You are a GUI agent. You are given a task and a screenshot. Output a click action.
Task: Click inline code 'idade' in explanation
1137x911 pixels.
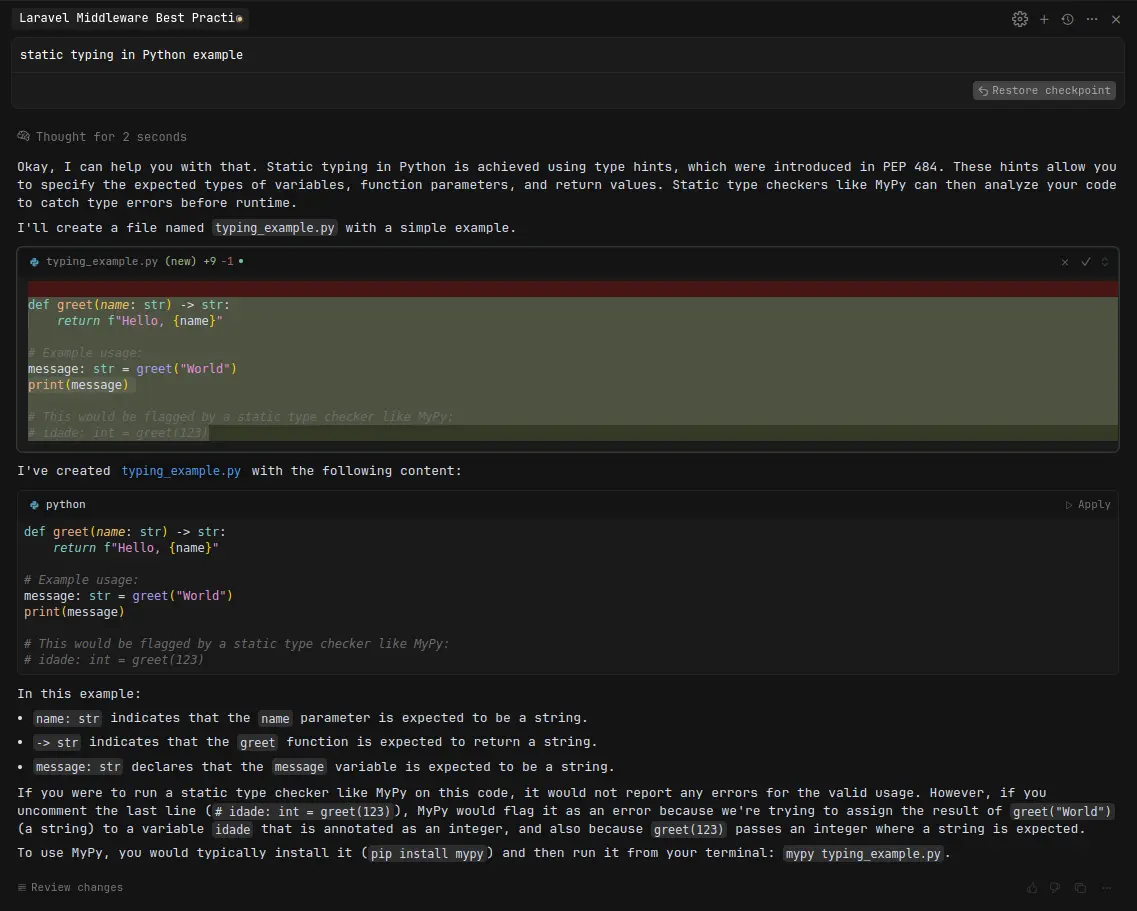pos(233,829)
